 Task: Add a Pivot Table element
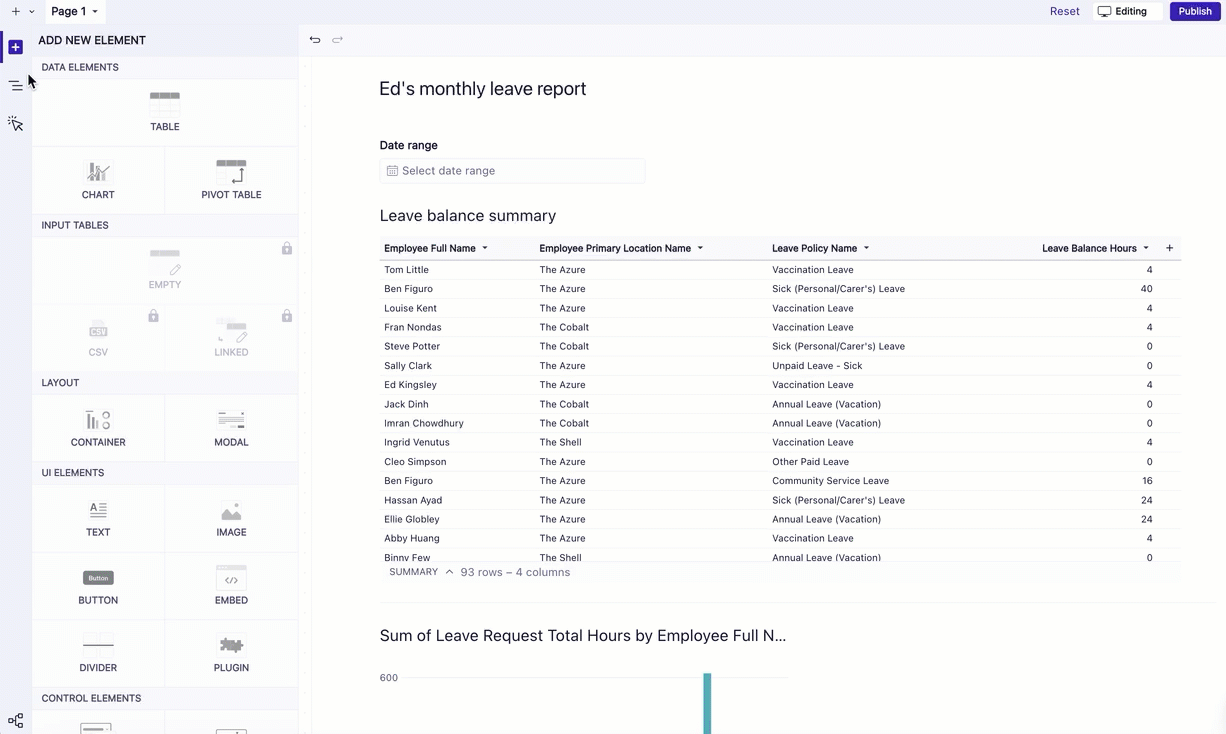coord(231,180)
